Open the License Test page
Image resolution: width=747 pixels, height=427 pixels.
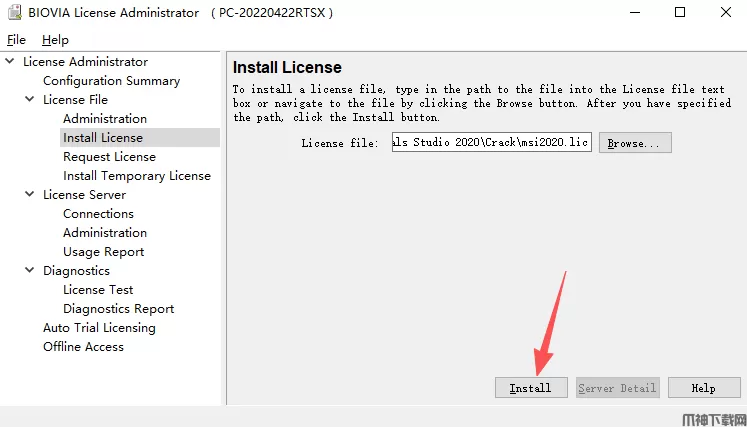[98, 290]
